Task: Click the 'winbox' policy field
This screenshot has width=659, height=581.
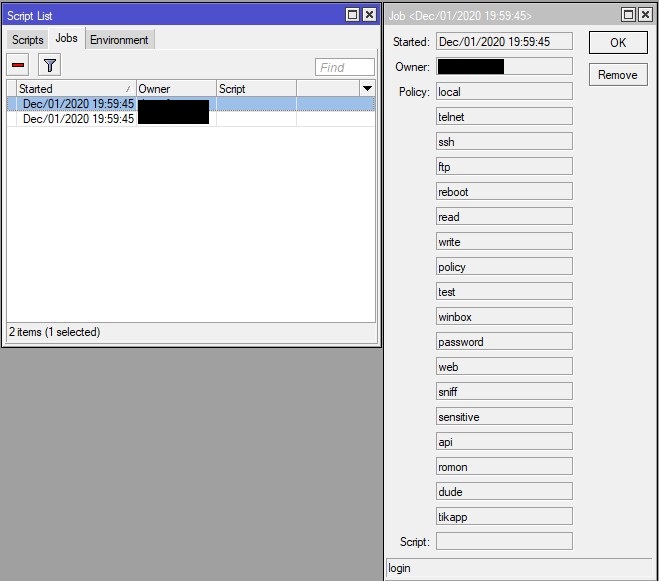Action: (504, 317)
